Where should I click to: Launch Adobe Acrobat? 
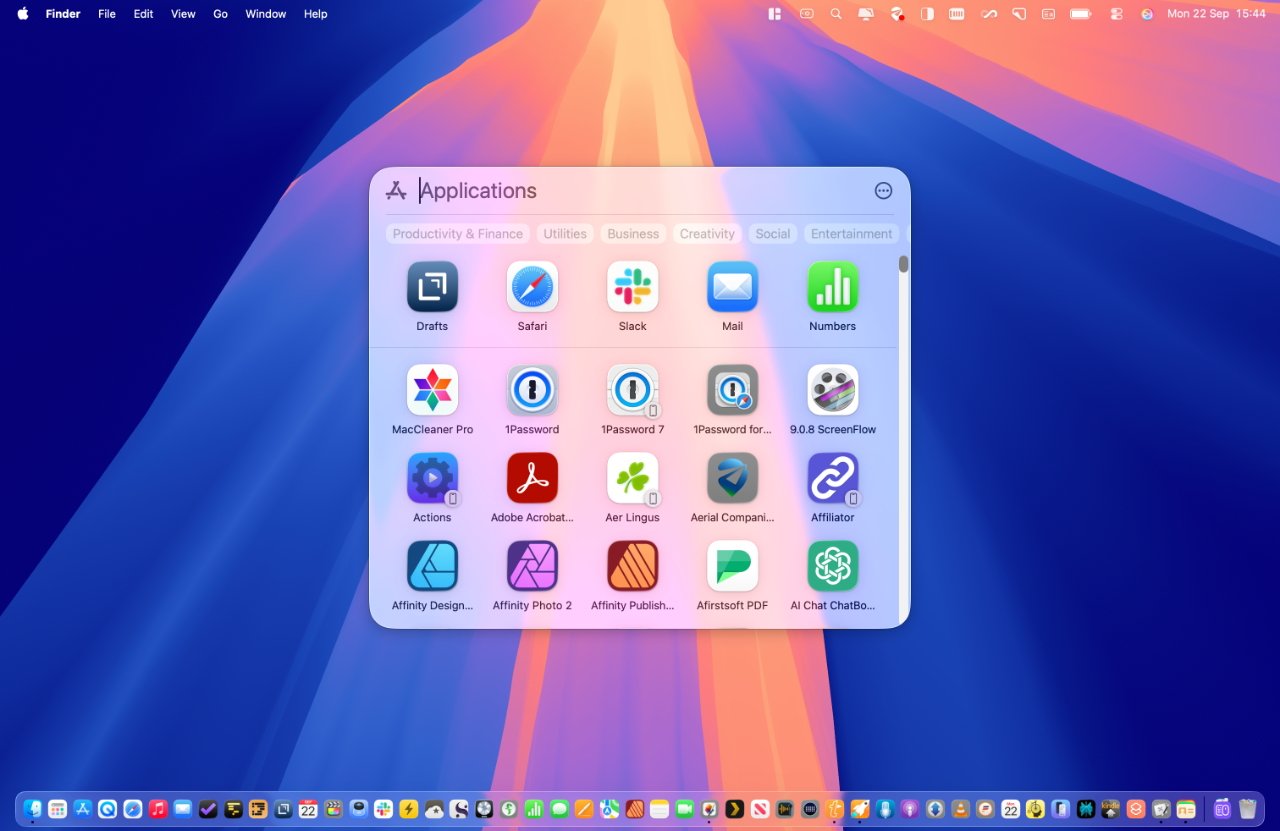(x=532, y=478)
